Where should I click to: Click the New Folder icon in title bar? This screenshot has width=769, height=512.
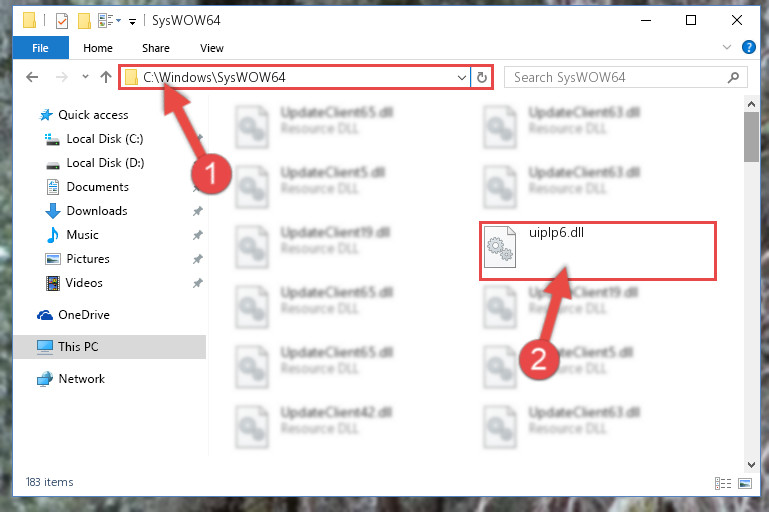(x=84, y=21)
